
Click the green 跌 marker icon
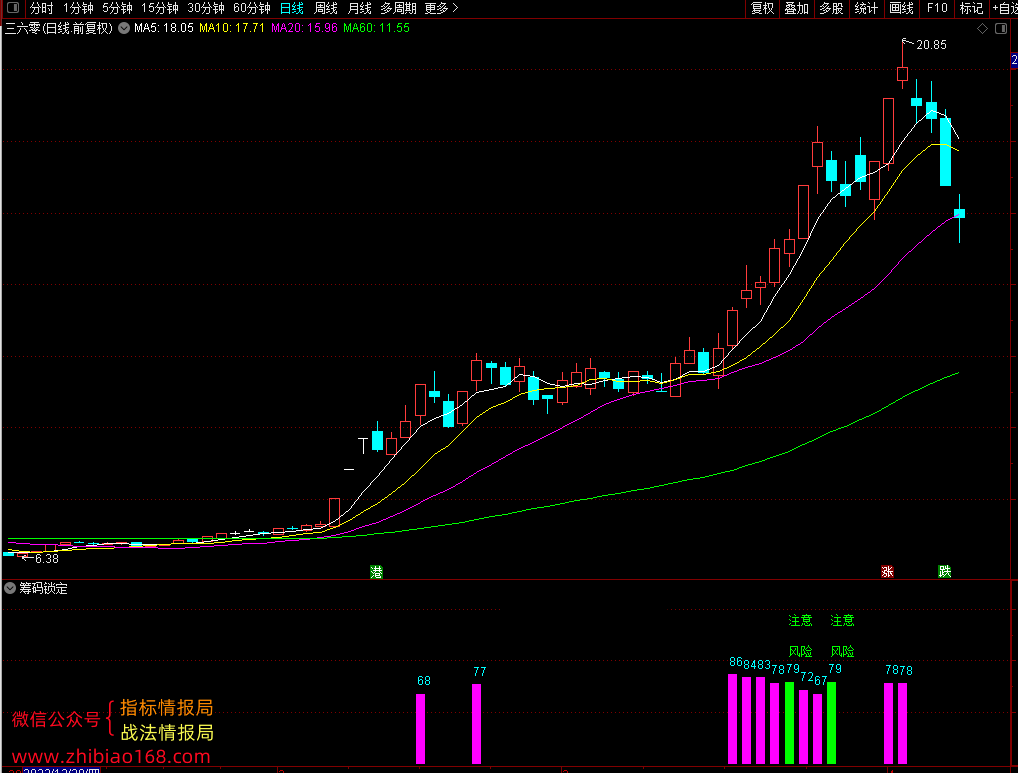[945, 571]
